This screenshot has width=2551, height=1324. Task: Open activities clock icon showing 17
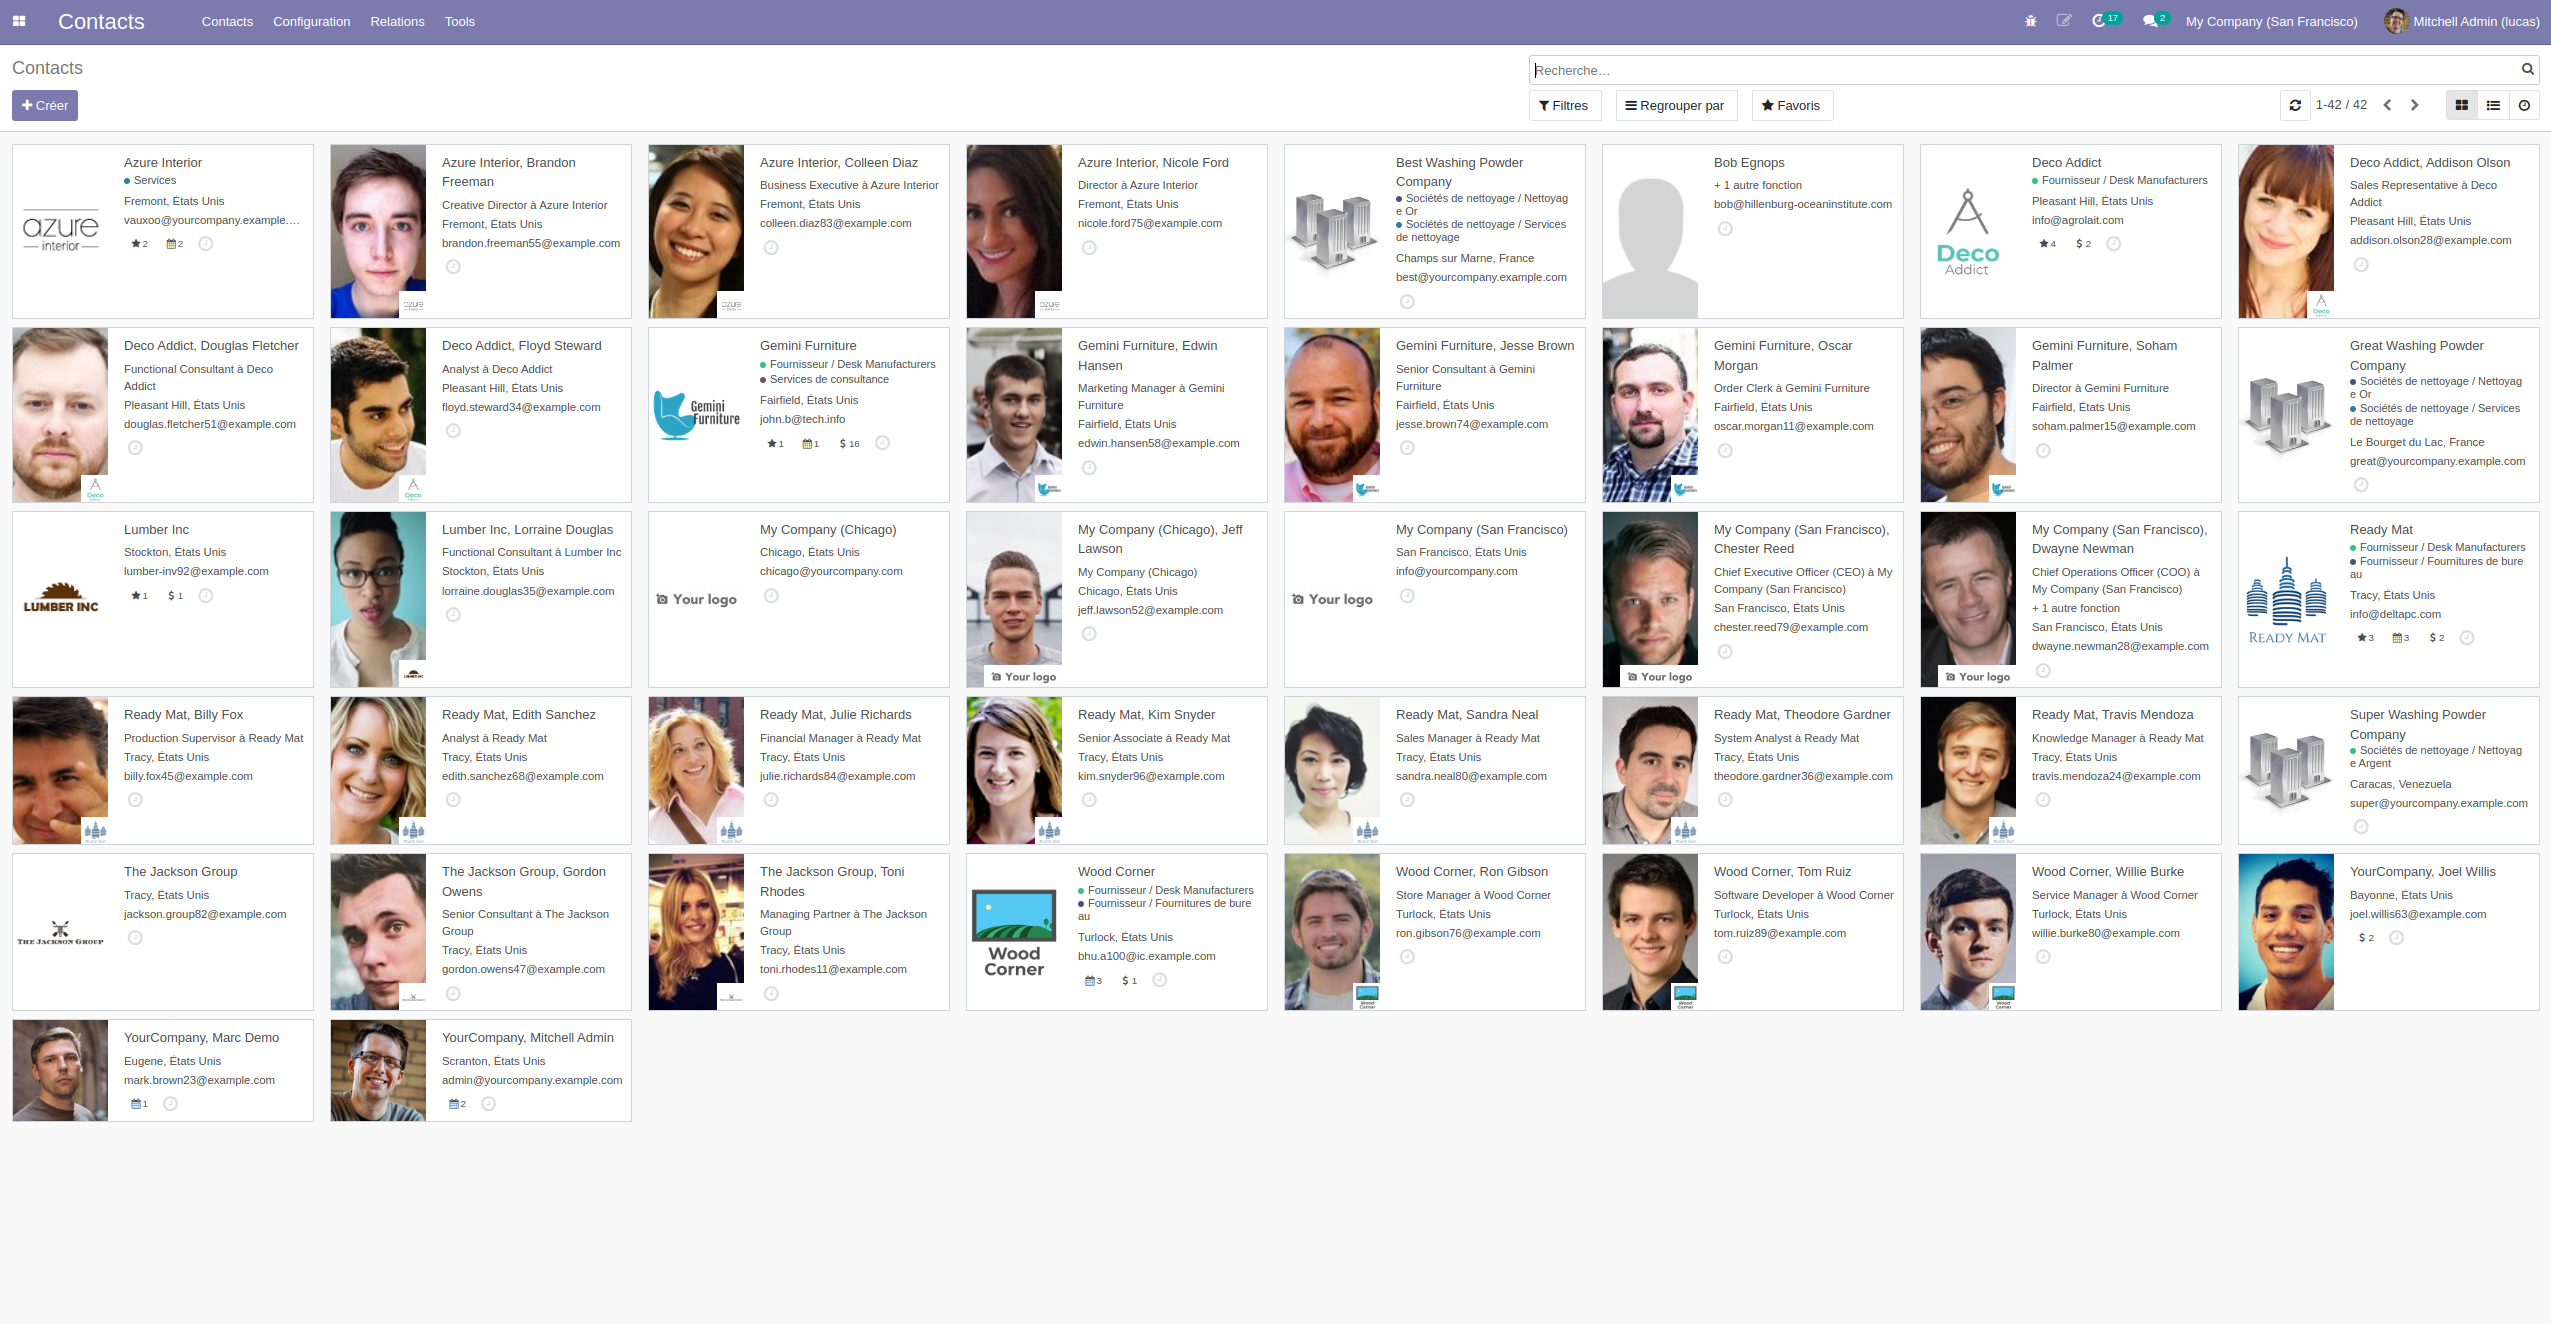pyautogui.click(x=2105, y=20)
